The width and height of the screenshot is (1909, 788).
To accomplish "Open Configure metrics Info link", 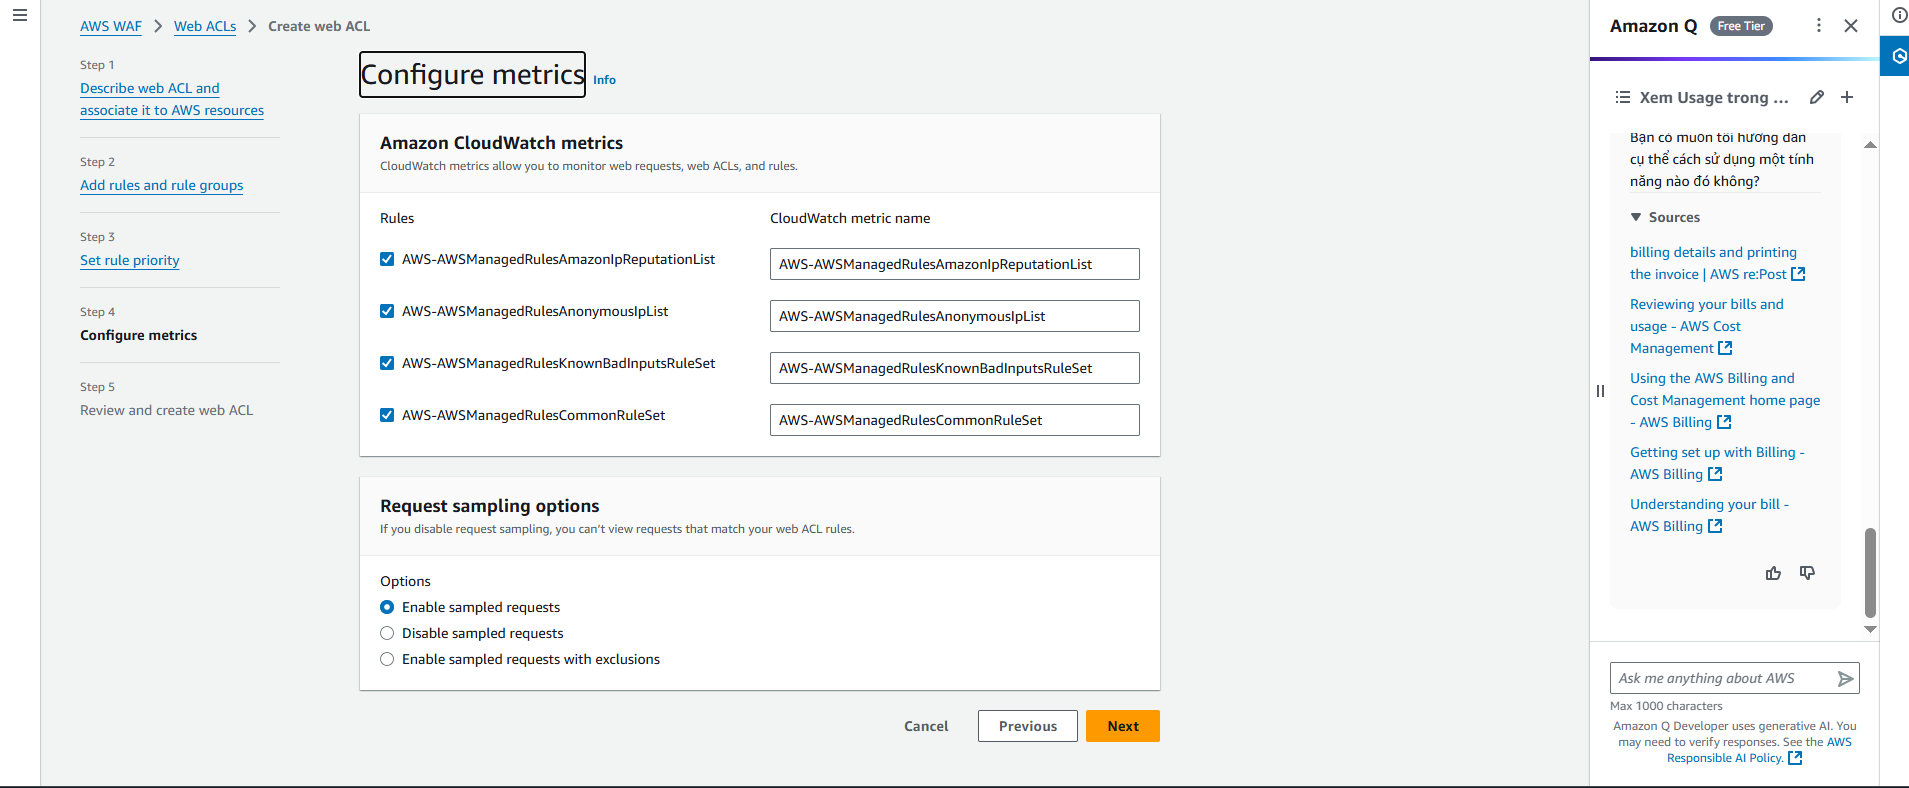I will click(x=604, y=80).
